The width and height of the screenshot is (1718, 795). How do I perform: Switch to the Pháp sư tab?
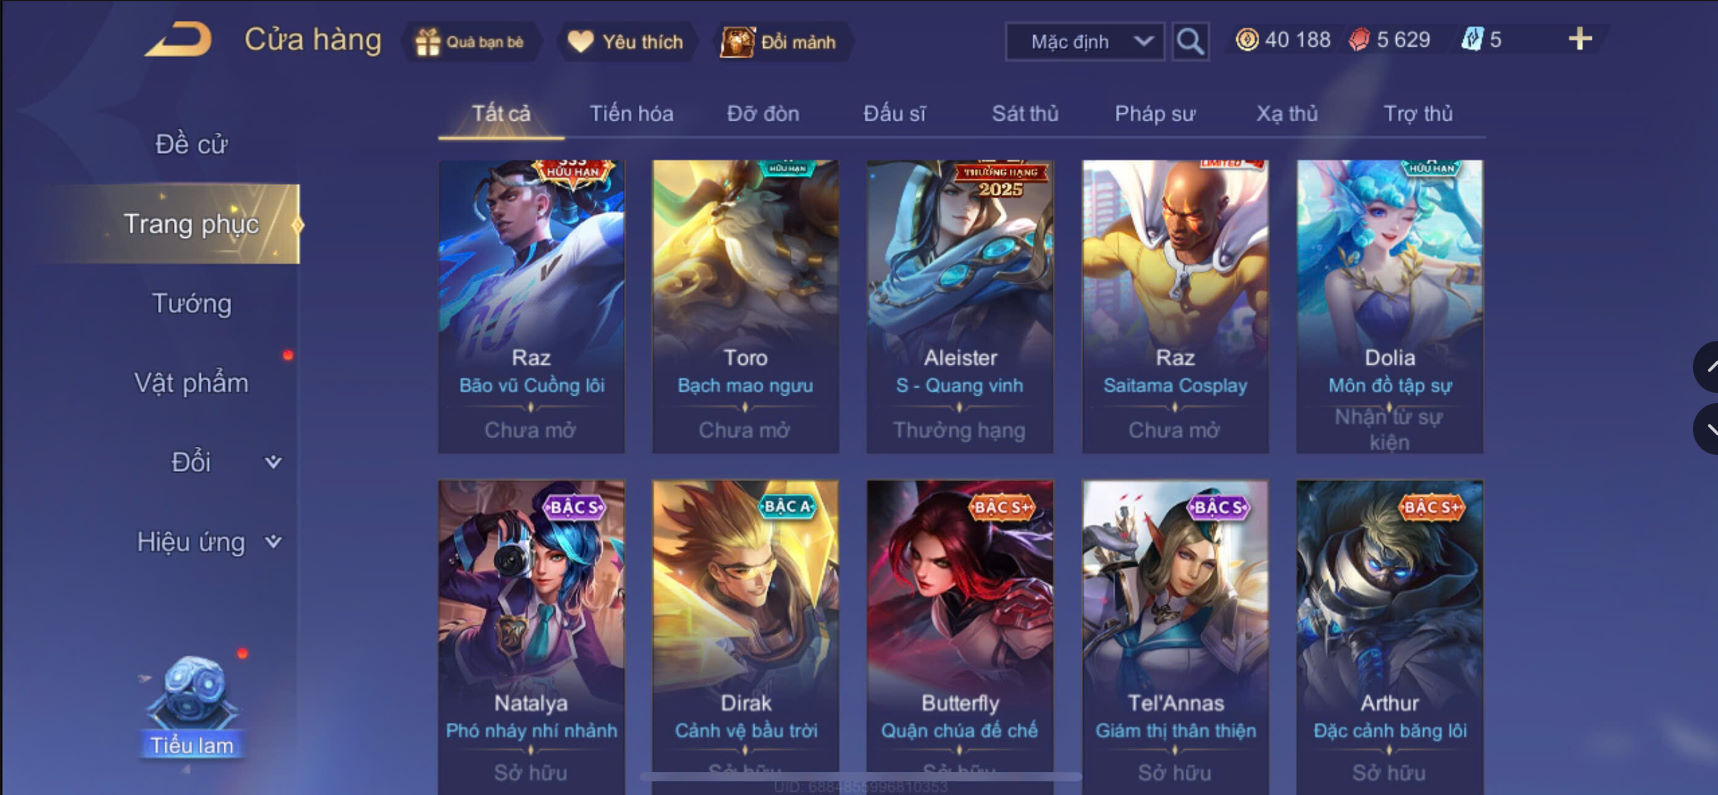1155,114
